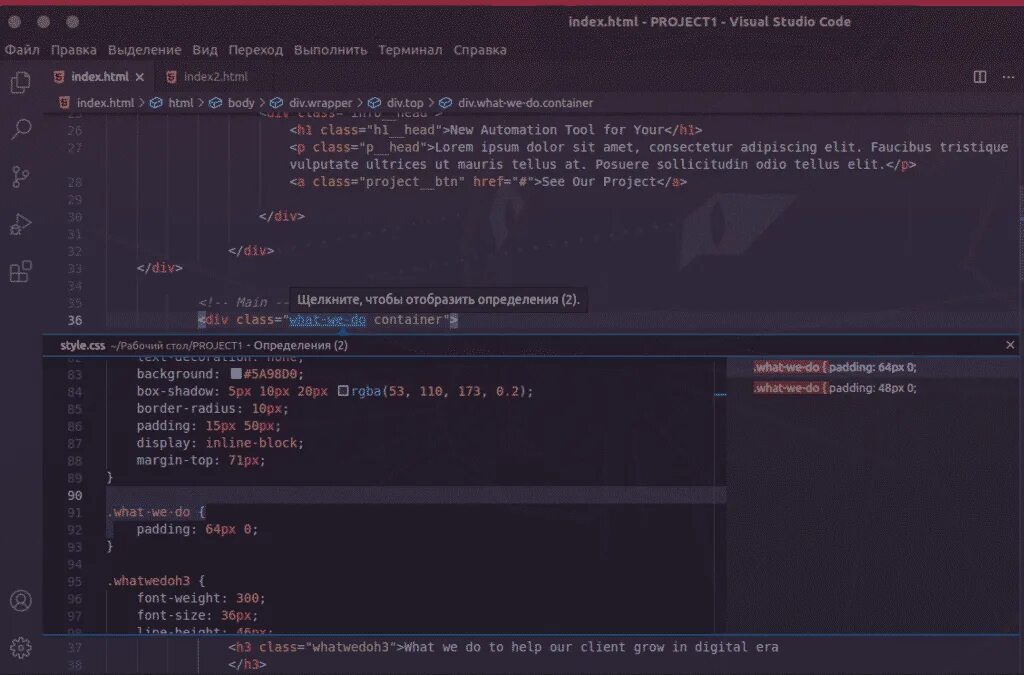Click the font-weight: 300 declaration
Image resolution: width=1024 pixels, height=675 pixels.
point(201,597)
